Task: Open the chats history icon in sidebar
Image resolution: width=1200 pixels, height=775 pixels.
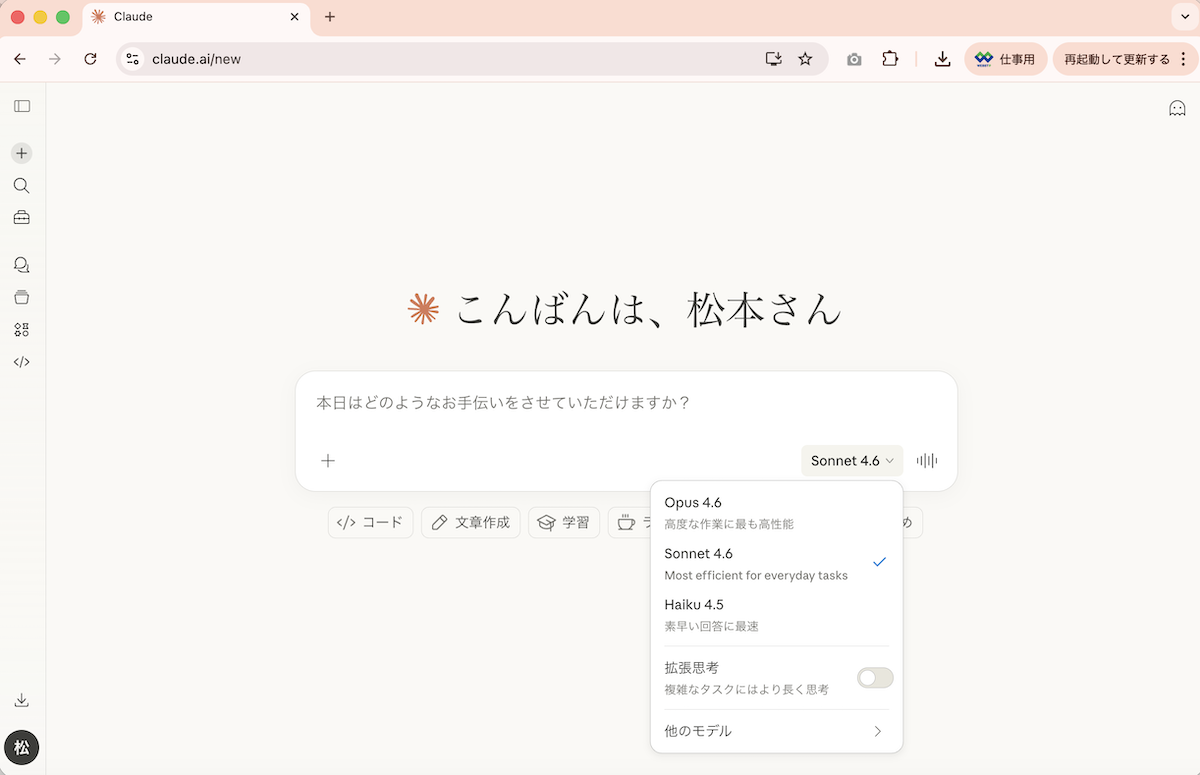Action: [x=22, y=265]
